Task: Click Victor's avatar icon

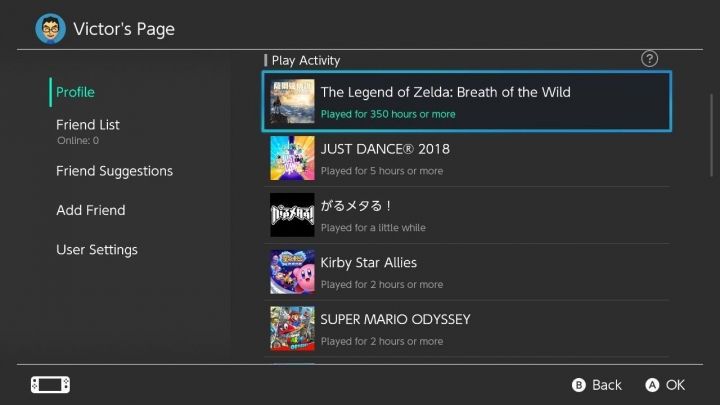Action: click(x=50, y=28)
